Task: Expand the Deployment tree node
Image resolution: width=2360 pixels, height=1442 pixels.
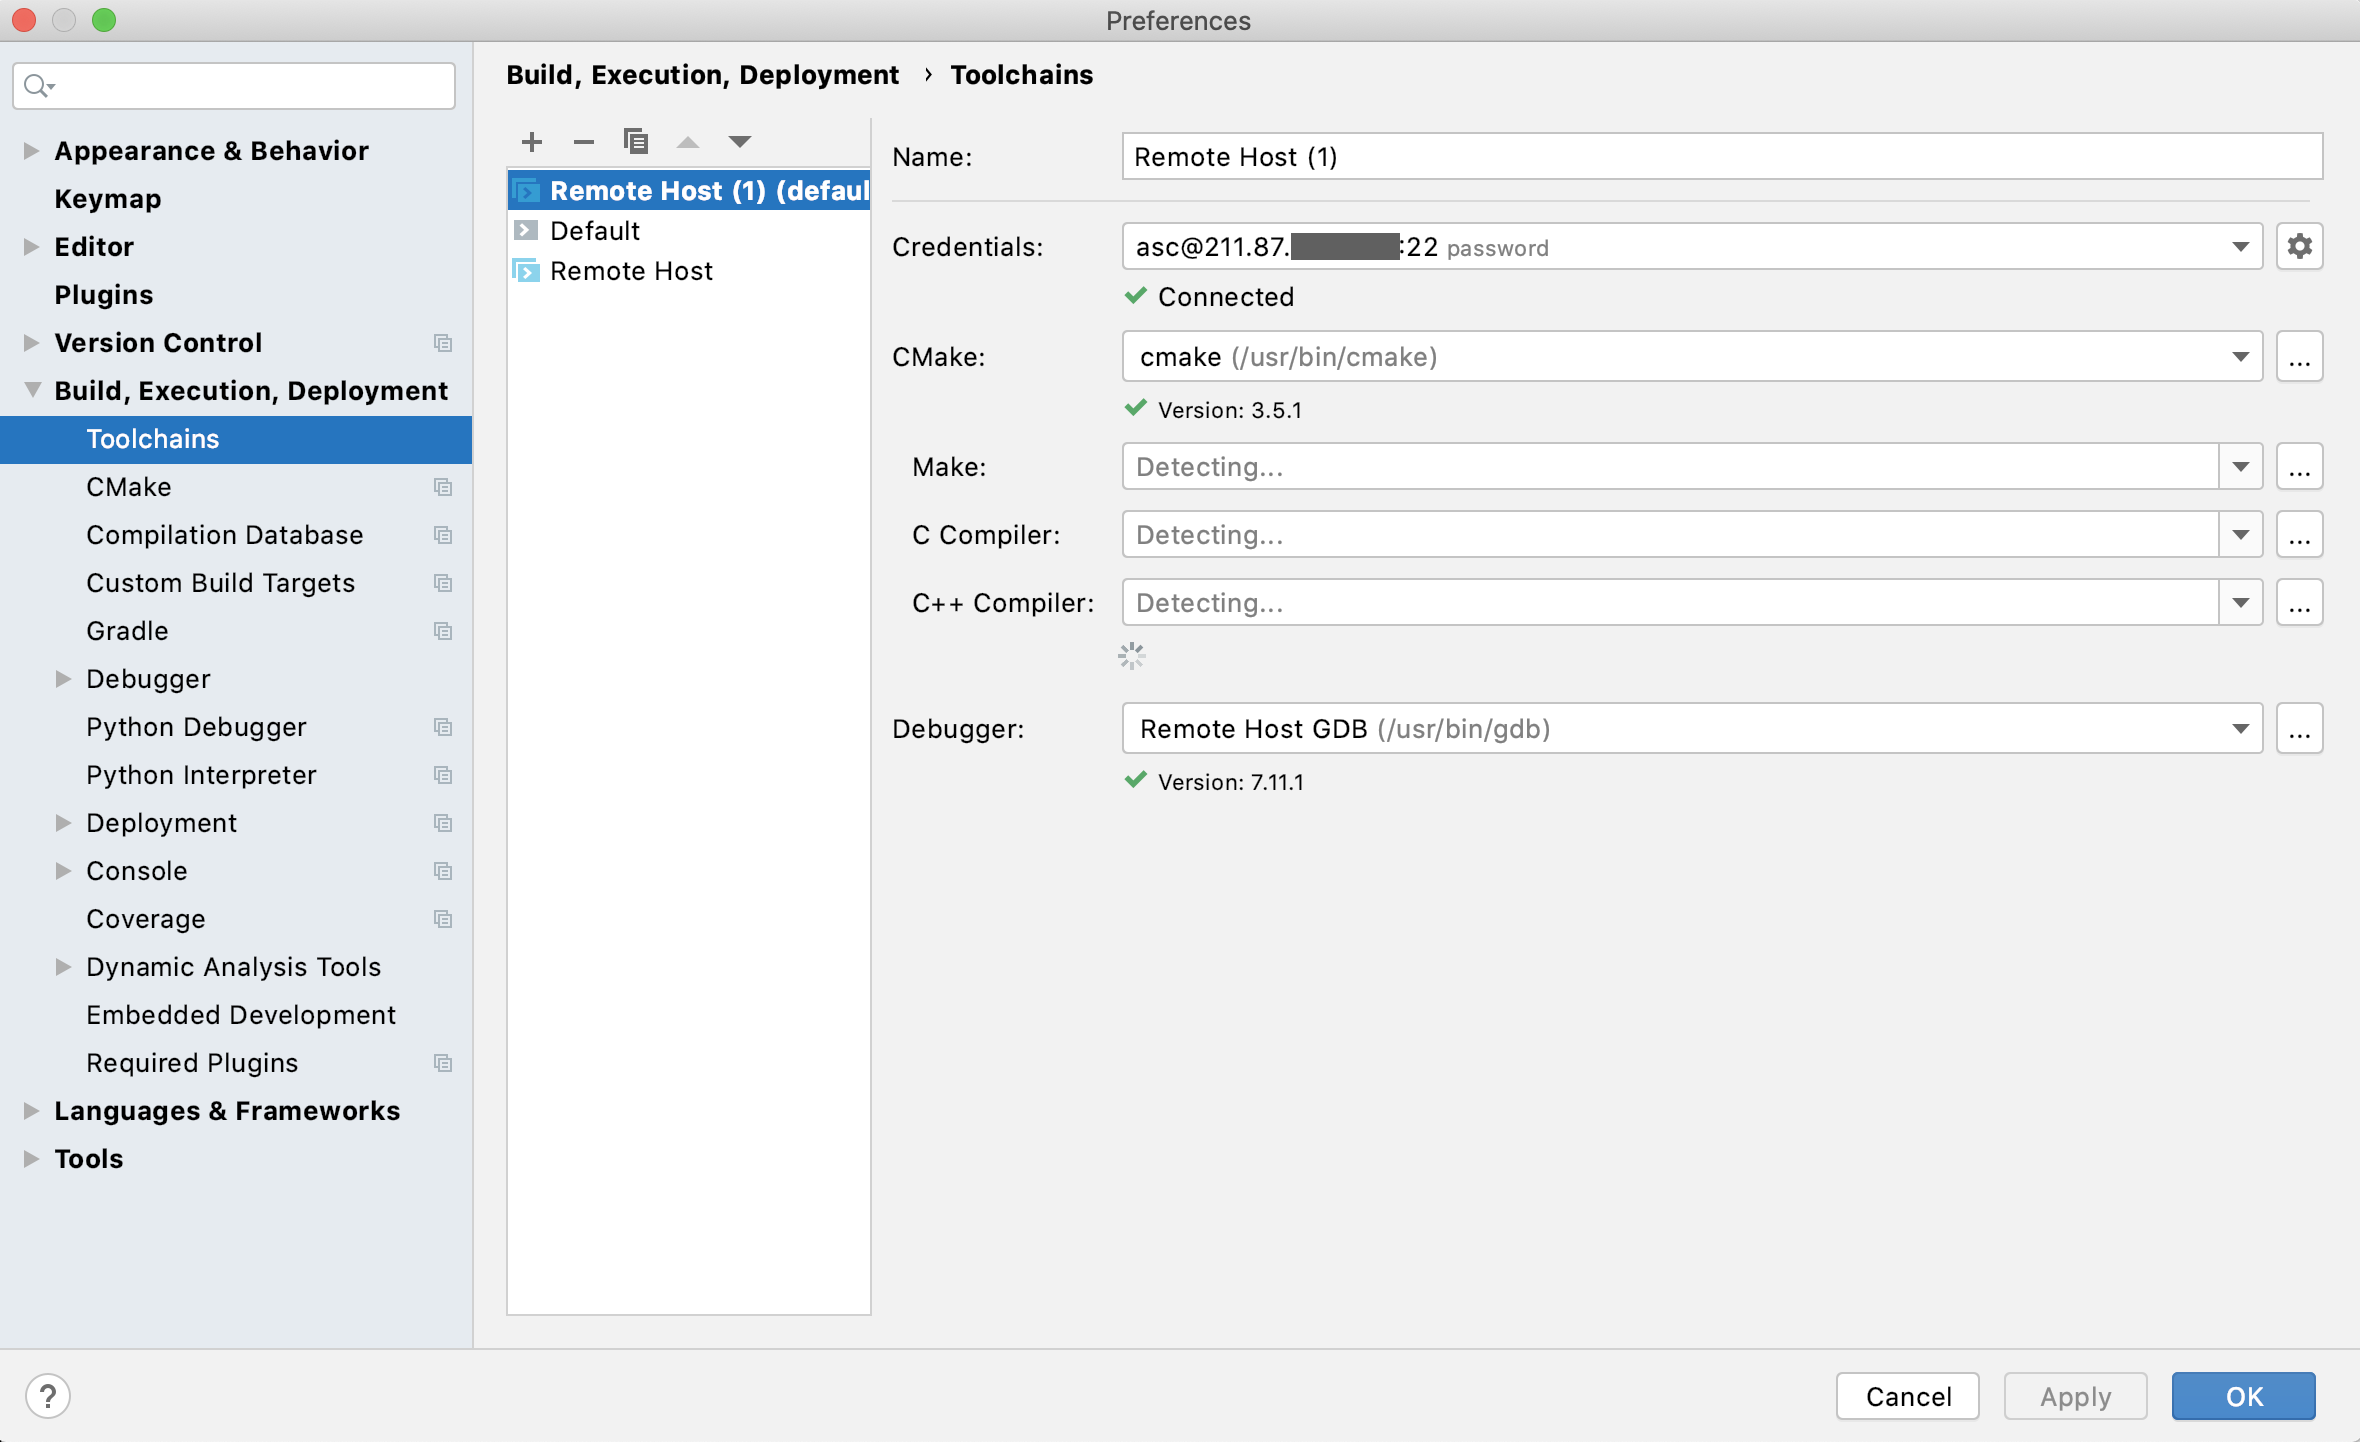Action: [x=63, y=823]
